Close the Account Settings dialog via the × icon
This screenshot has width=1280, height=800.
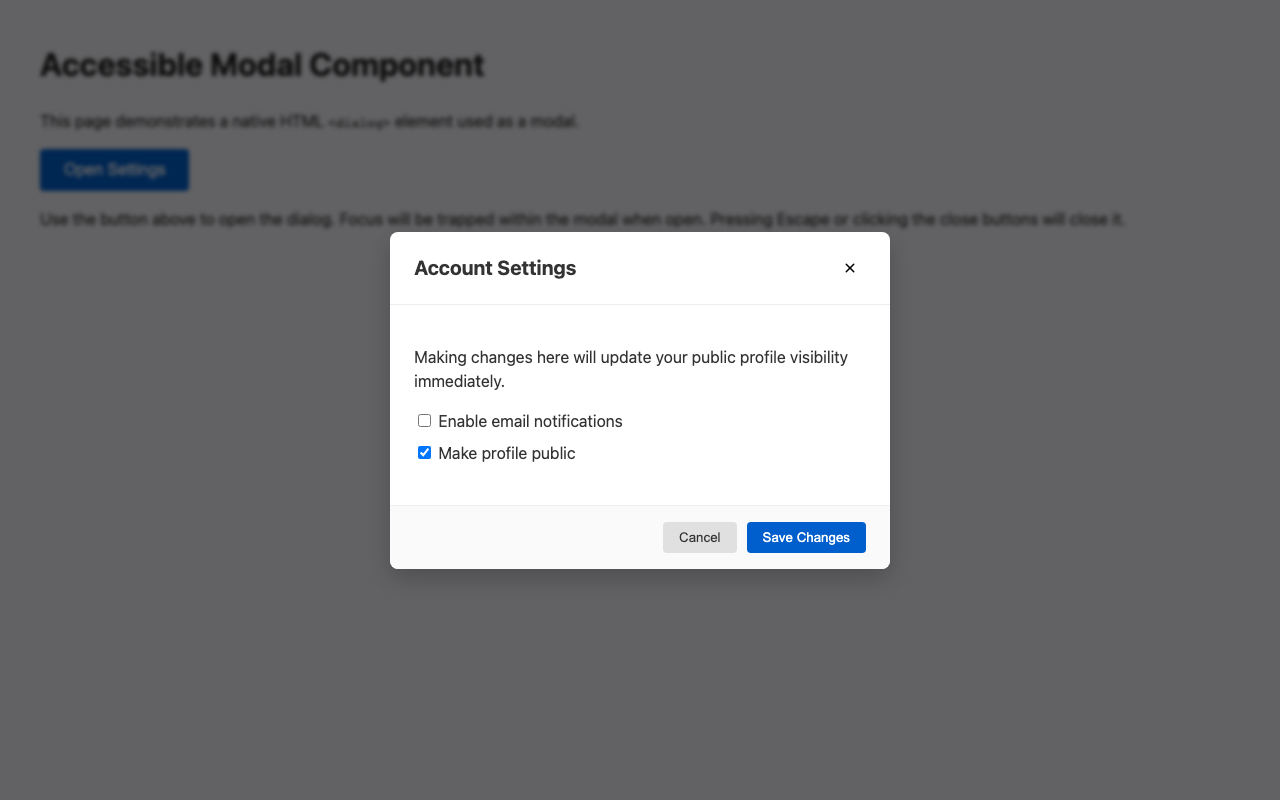tap(849, 268)
